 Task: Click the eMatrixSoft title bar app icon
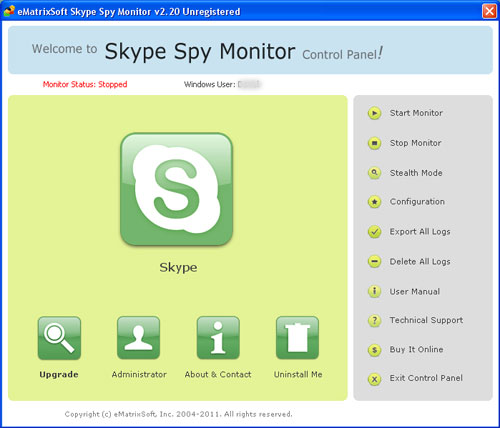pos(9,11)
